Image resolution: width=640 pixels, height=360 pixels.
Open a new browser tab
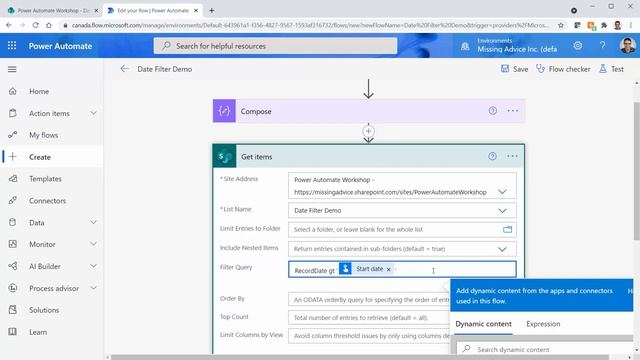click(211, 11)
